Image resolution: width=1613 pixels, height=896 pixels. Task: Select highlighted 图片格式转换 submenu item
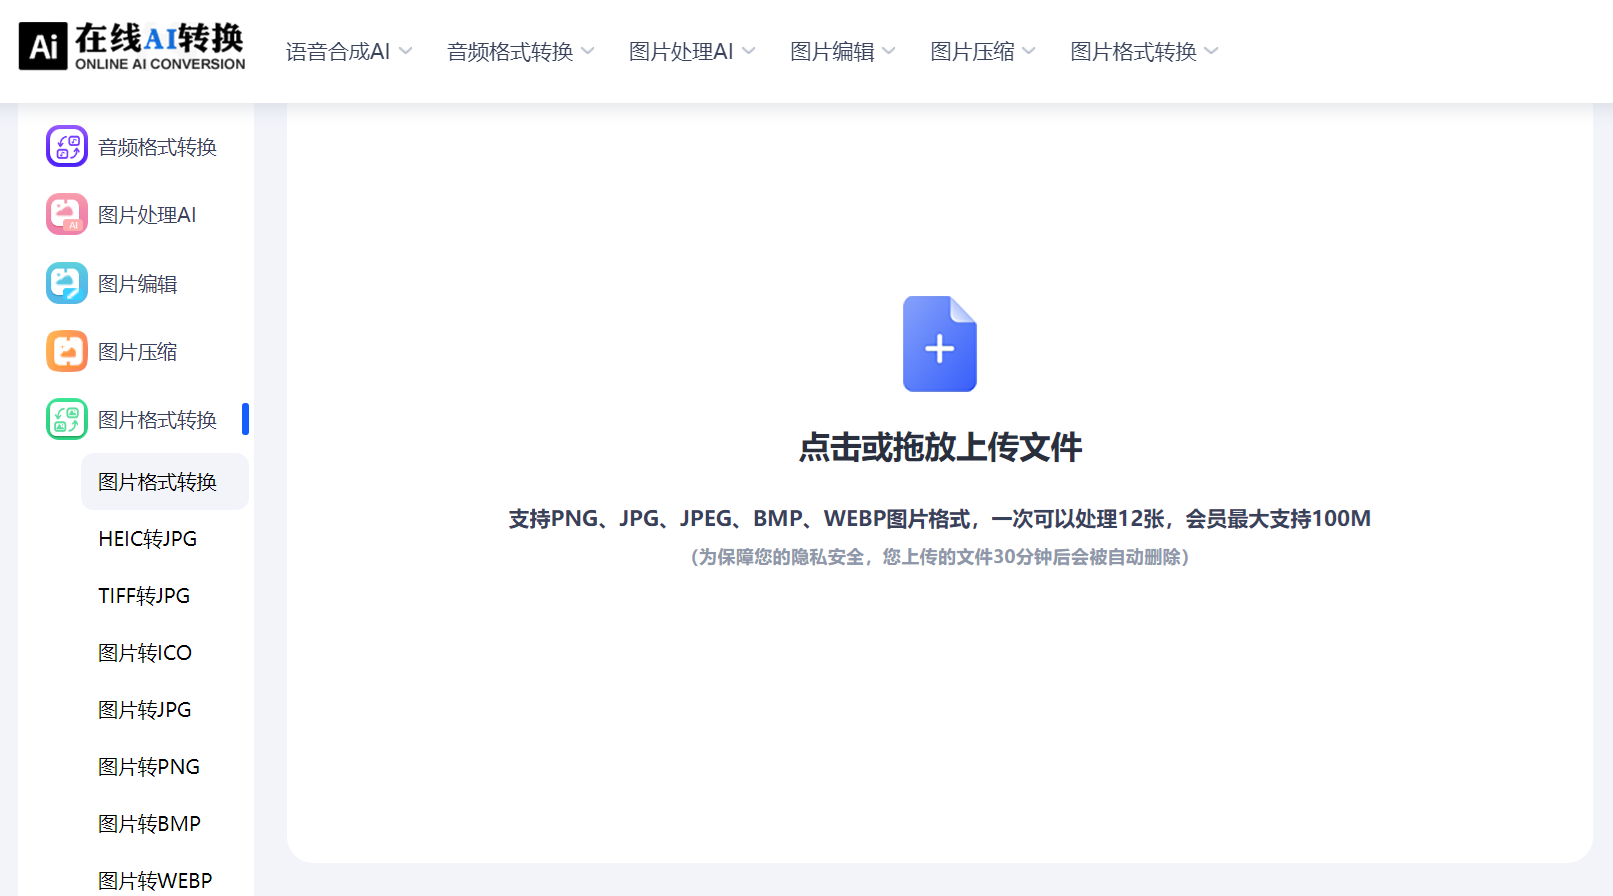pyautogui.click(x=158, y=482)
